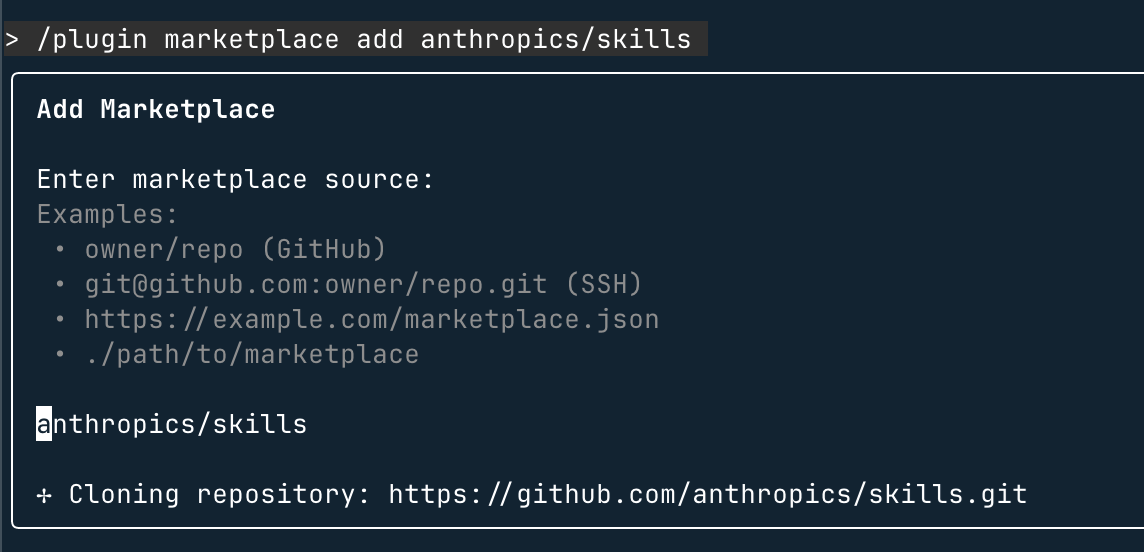
Task: Click the Enter marketplace source label
Action: pyautogui.click(x=236, y=179)
